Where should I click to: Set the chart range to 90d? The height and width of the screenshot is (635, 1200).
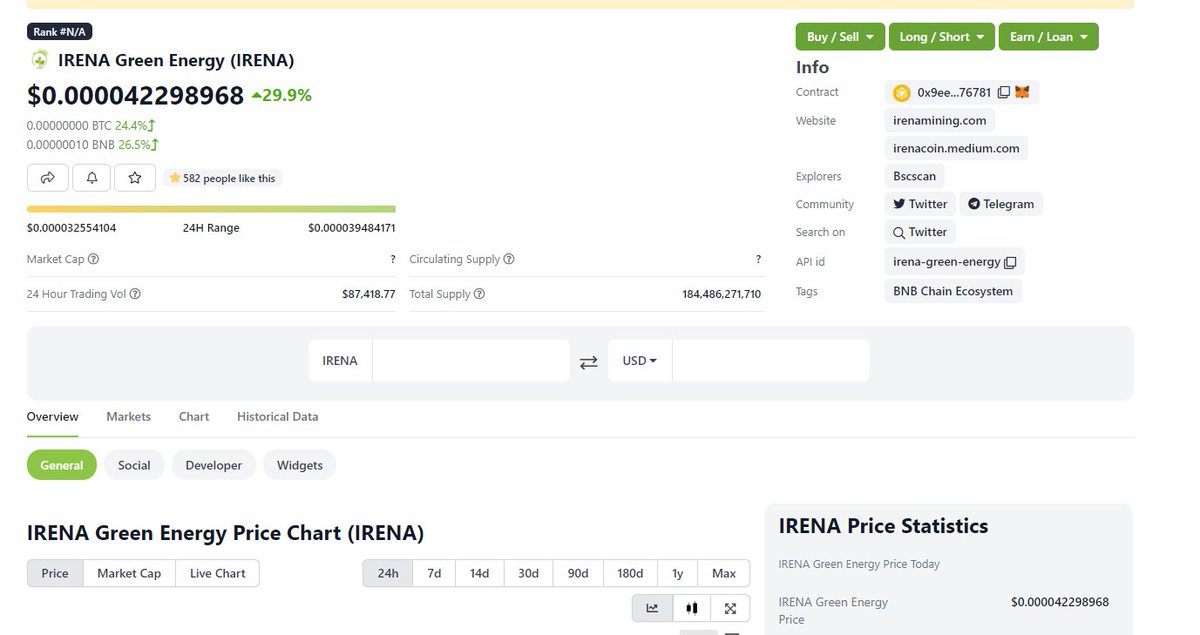(578, 573)
